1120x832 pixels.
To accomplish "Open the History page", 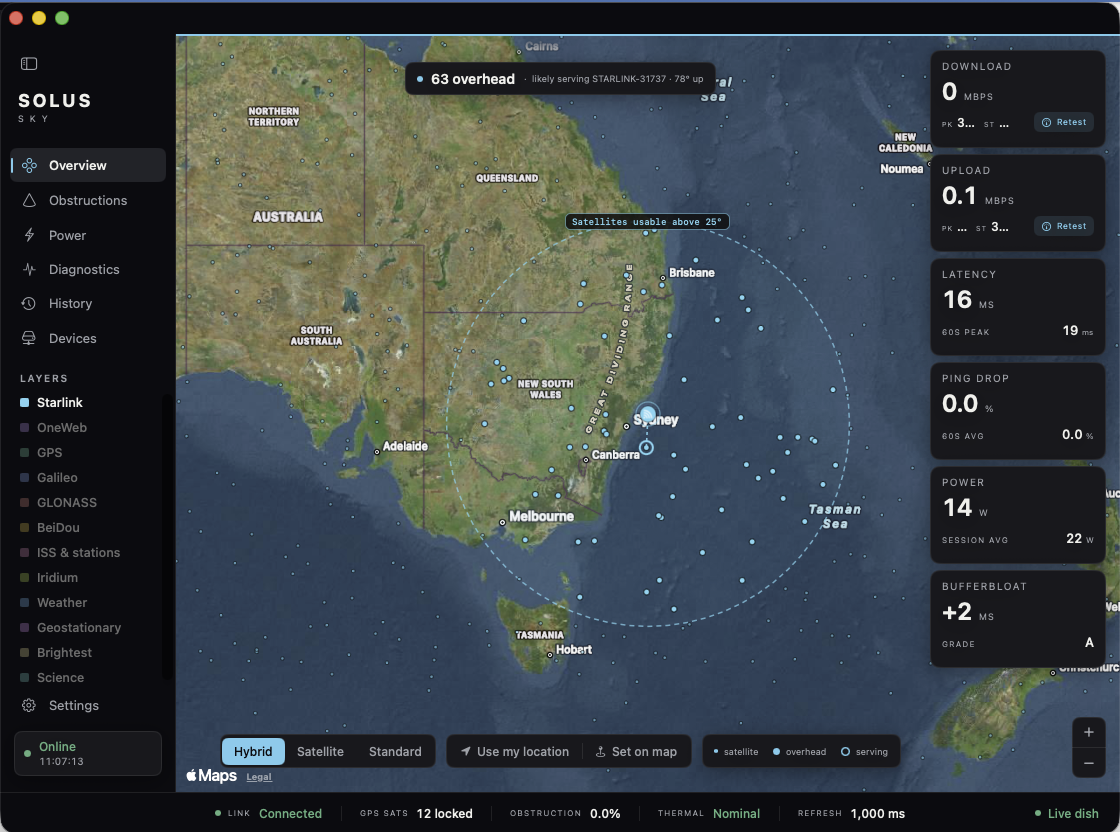I will 88,304.
